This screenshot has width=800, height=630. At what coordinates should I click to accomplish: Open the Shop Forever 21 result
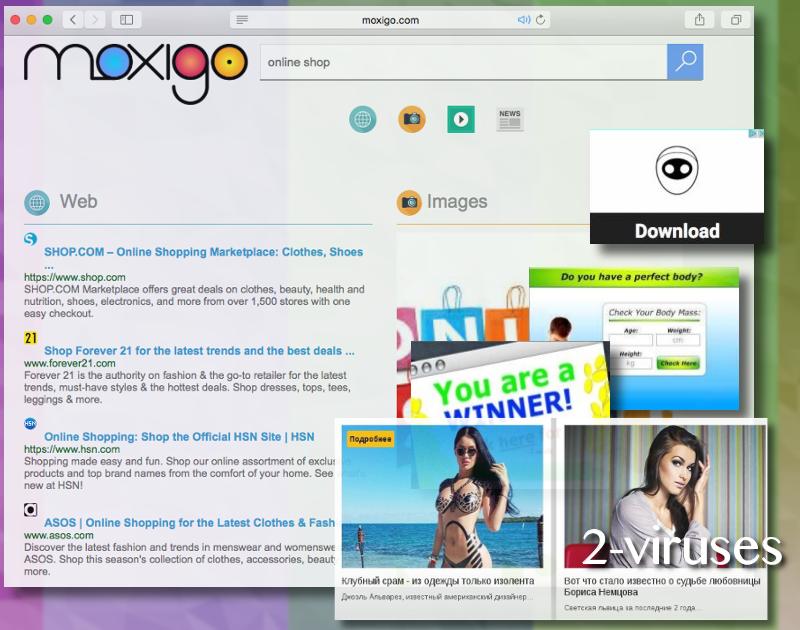199,351
